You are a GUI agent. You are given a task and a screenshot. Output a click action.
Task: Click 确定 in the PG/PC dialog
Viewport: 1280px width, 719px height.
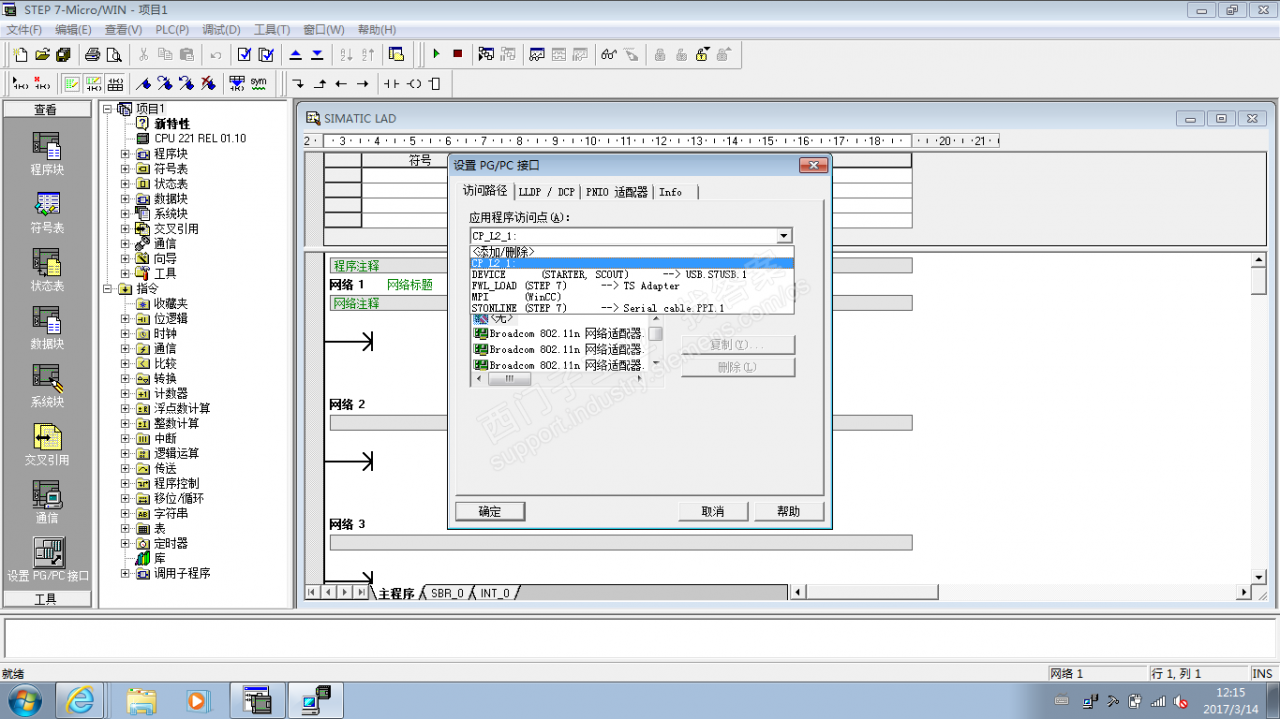(x=490, y=511)
